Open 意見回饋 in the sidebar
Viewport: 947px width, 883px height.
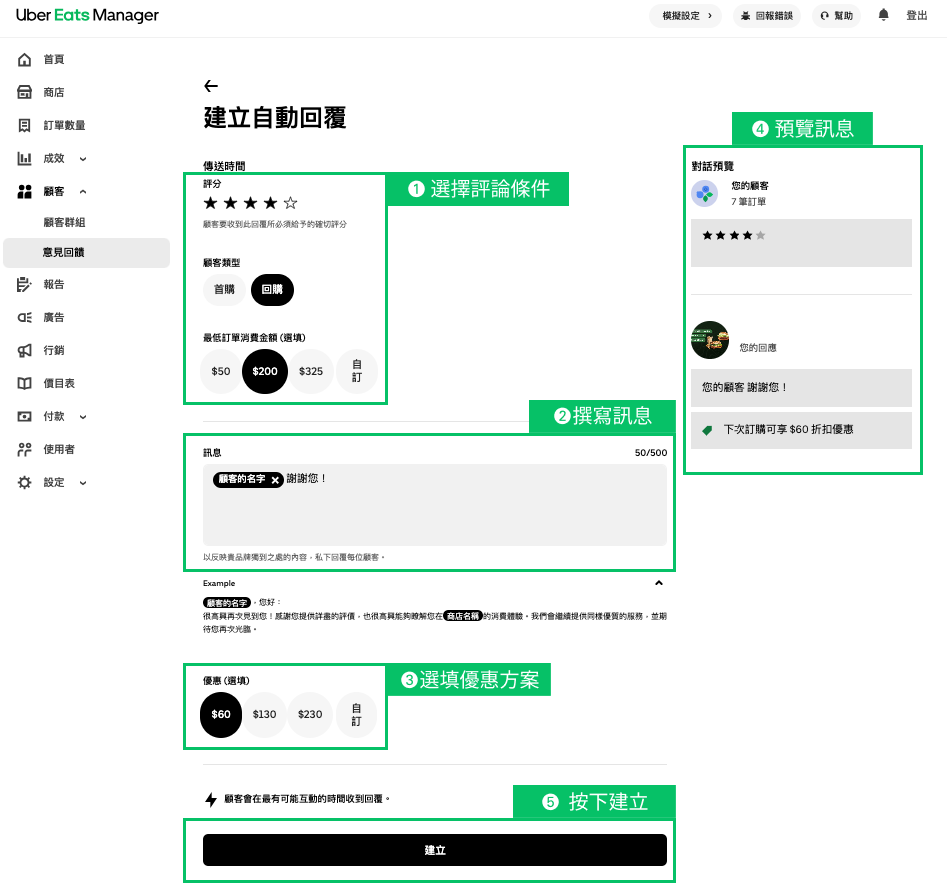click(64, 253)
